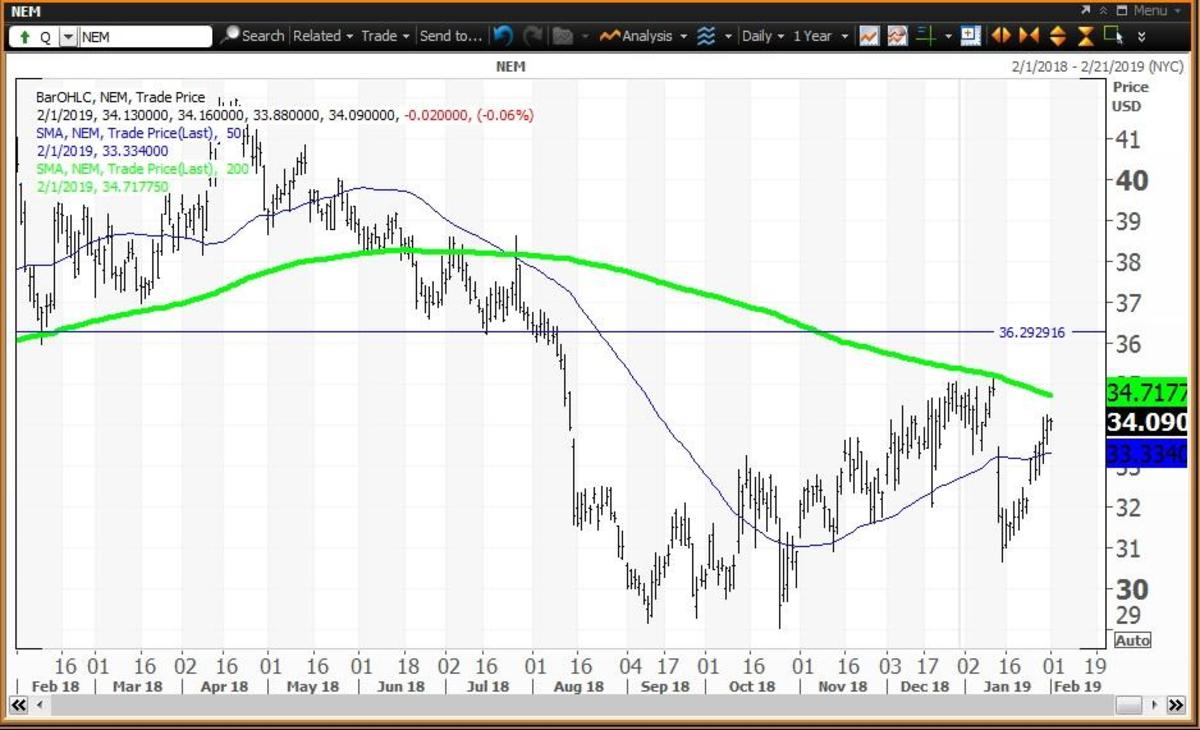Open the Analysis menu

click(644, 36)
